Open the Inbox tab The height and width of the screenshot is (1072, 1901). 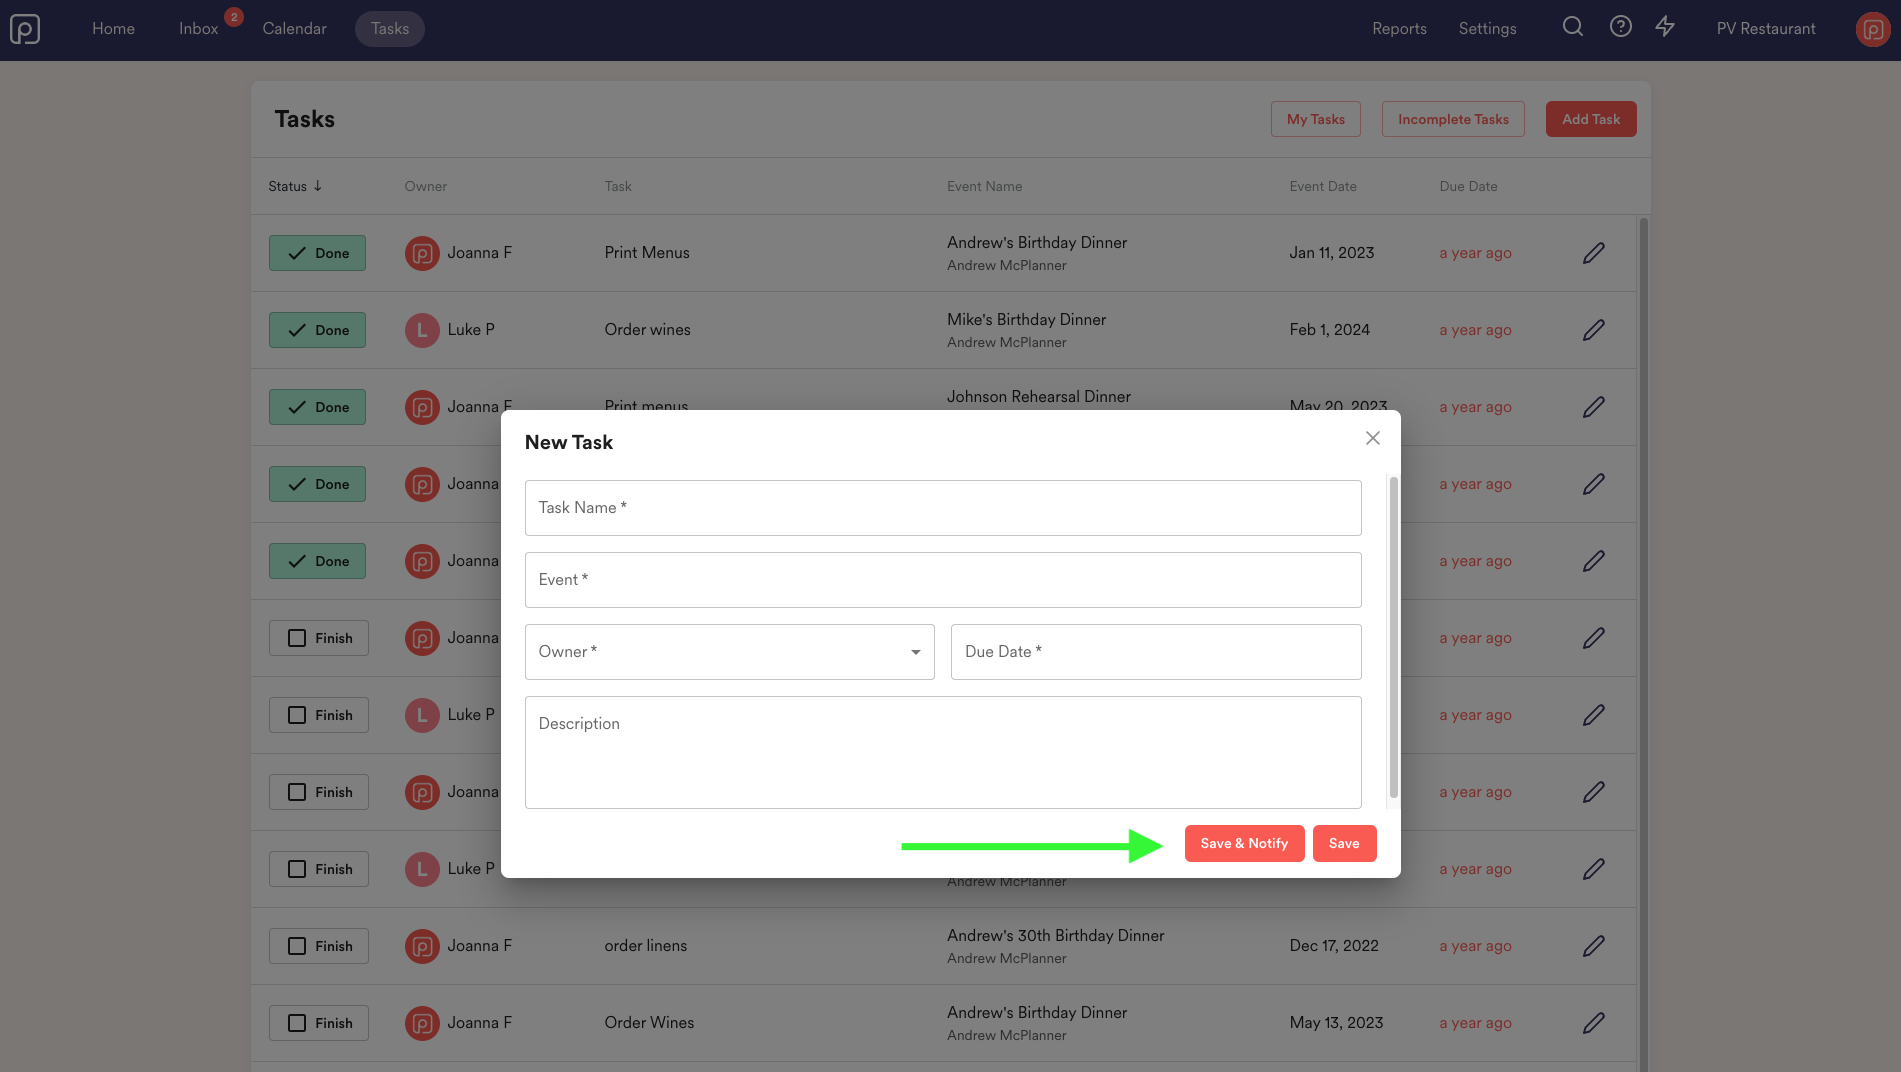coord(198,29)
